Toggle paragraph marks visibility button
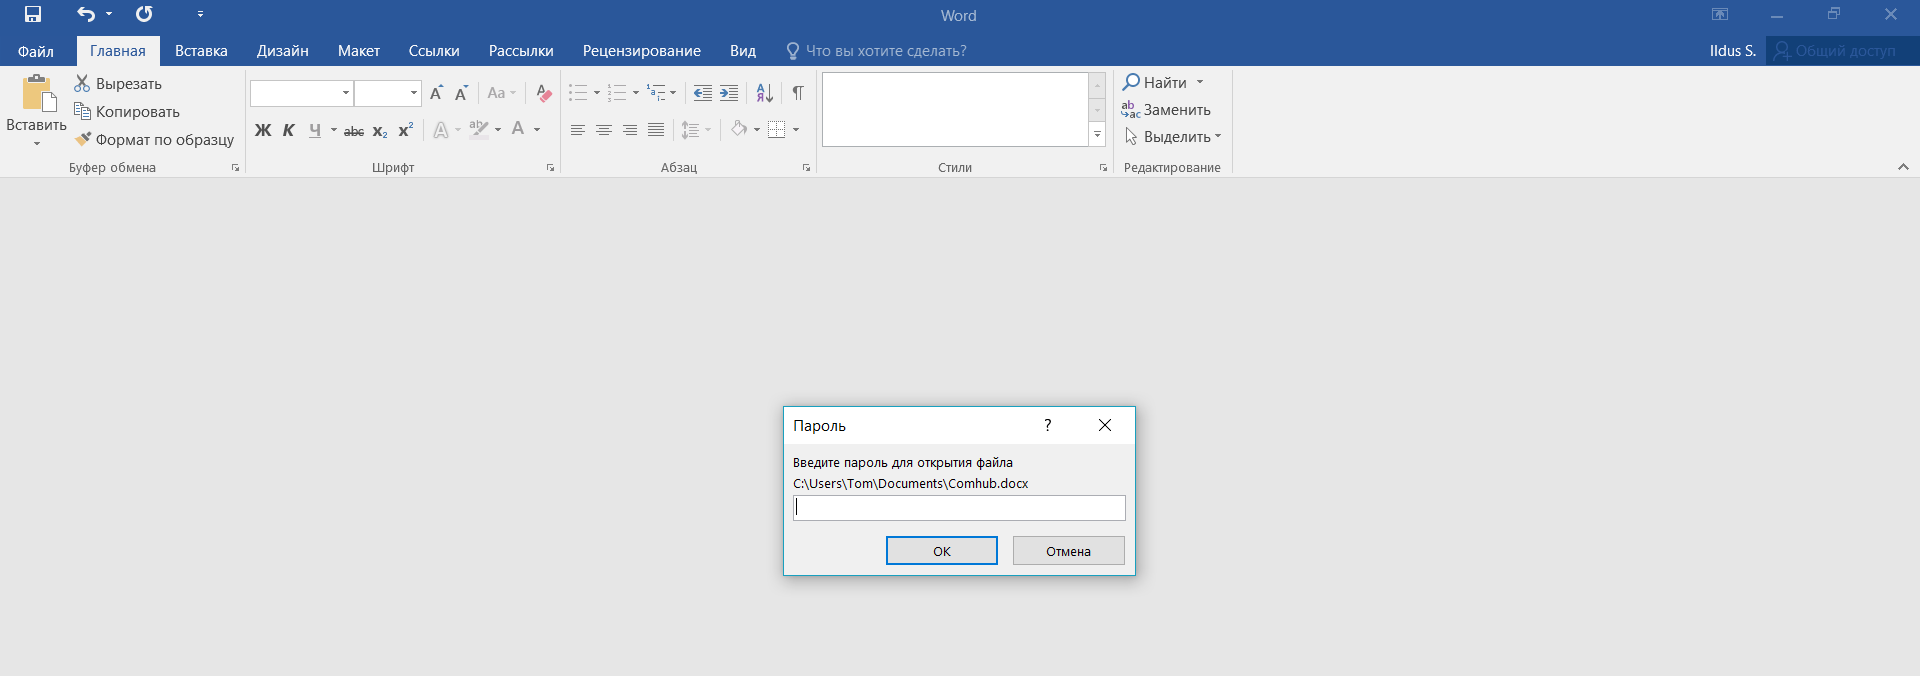The width and height of the screenshot is (1920, 676). (798, 93)
